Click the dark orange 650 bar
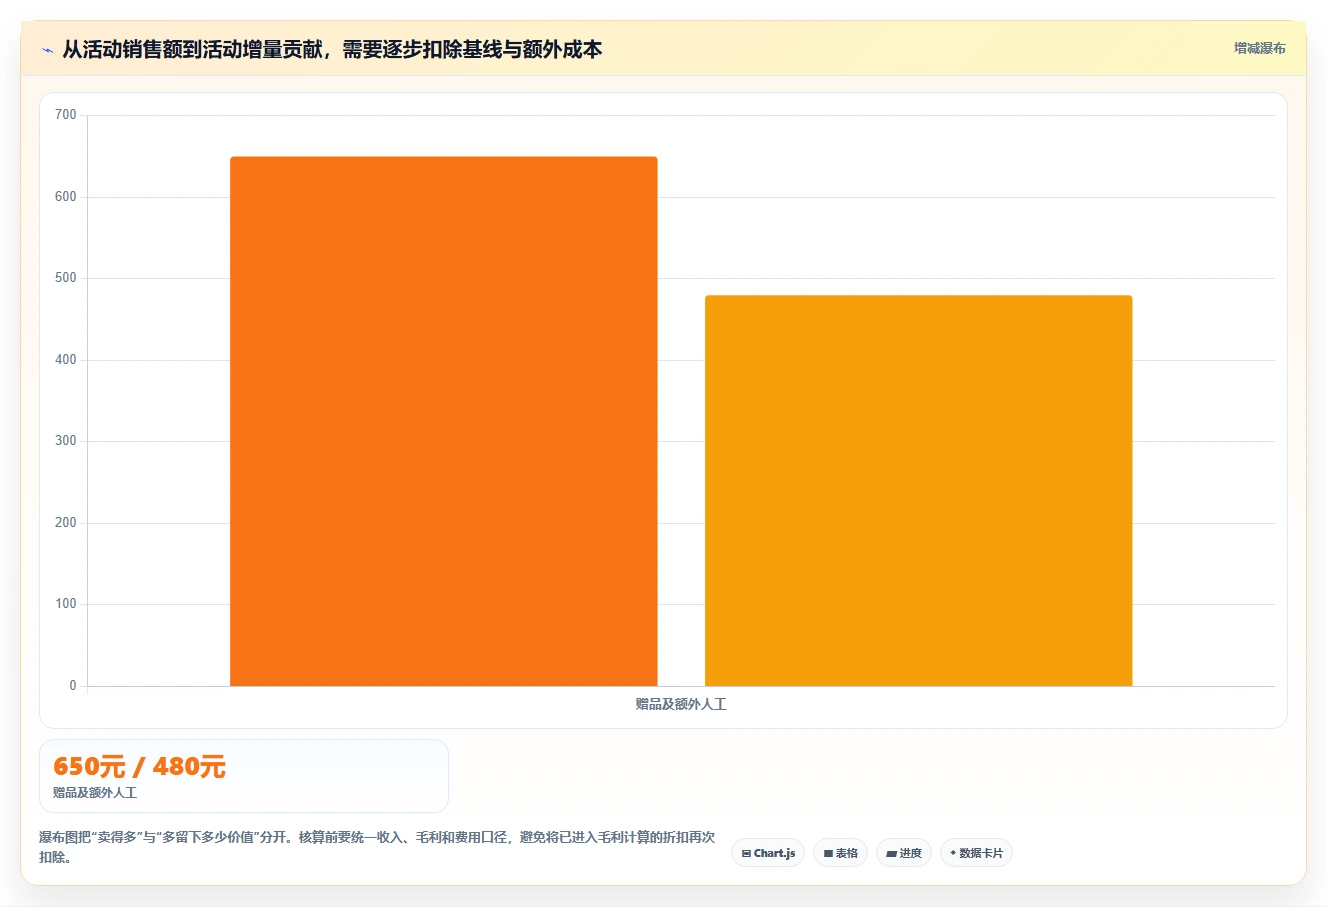 pos(444,421)
